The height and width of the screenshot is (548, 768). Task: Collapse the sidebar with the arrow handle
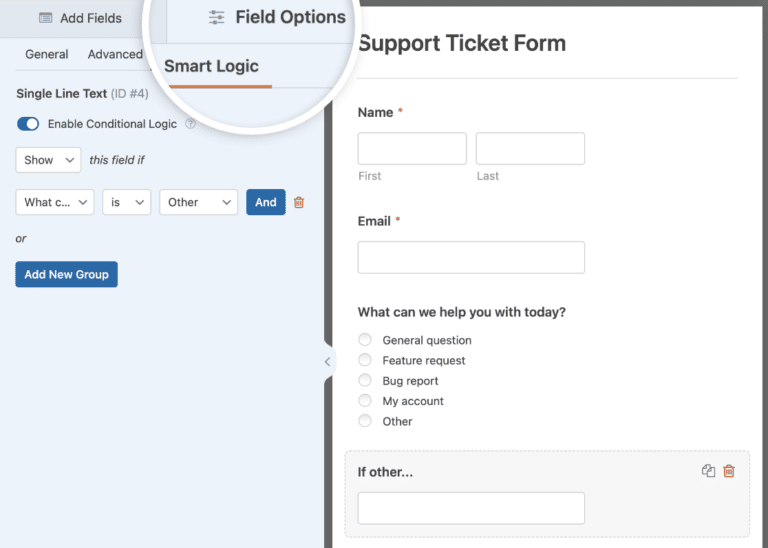328,362
